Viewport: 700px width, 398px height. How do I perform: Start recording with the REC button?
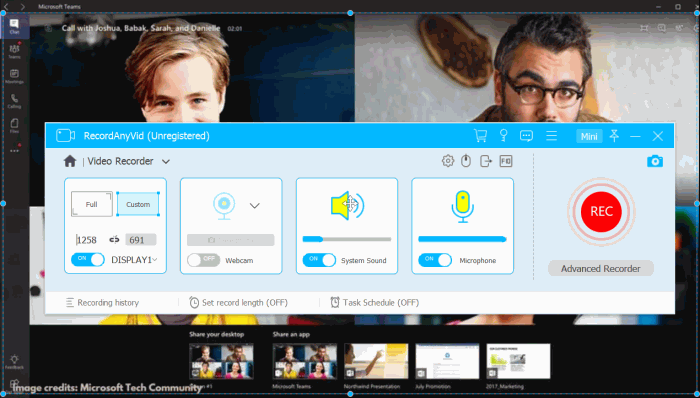601,211
